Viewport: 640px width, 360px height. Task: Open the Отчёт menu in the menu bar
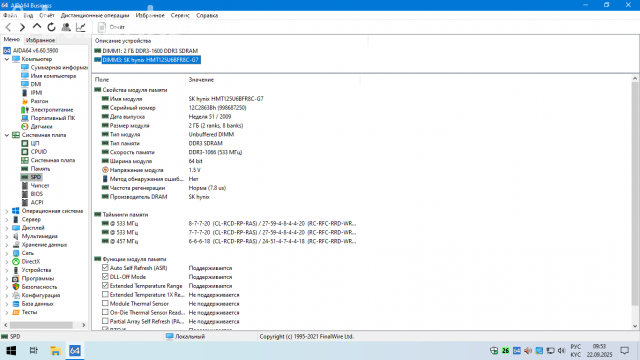point(47,16)
